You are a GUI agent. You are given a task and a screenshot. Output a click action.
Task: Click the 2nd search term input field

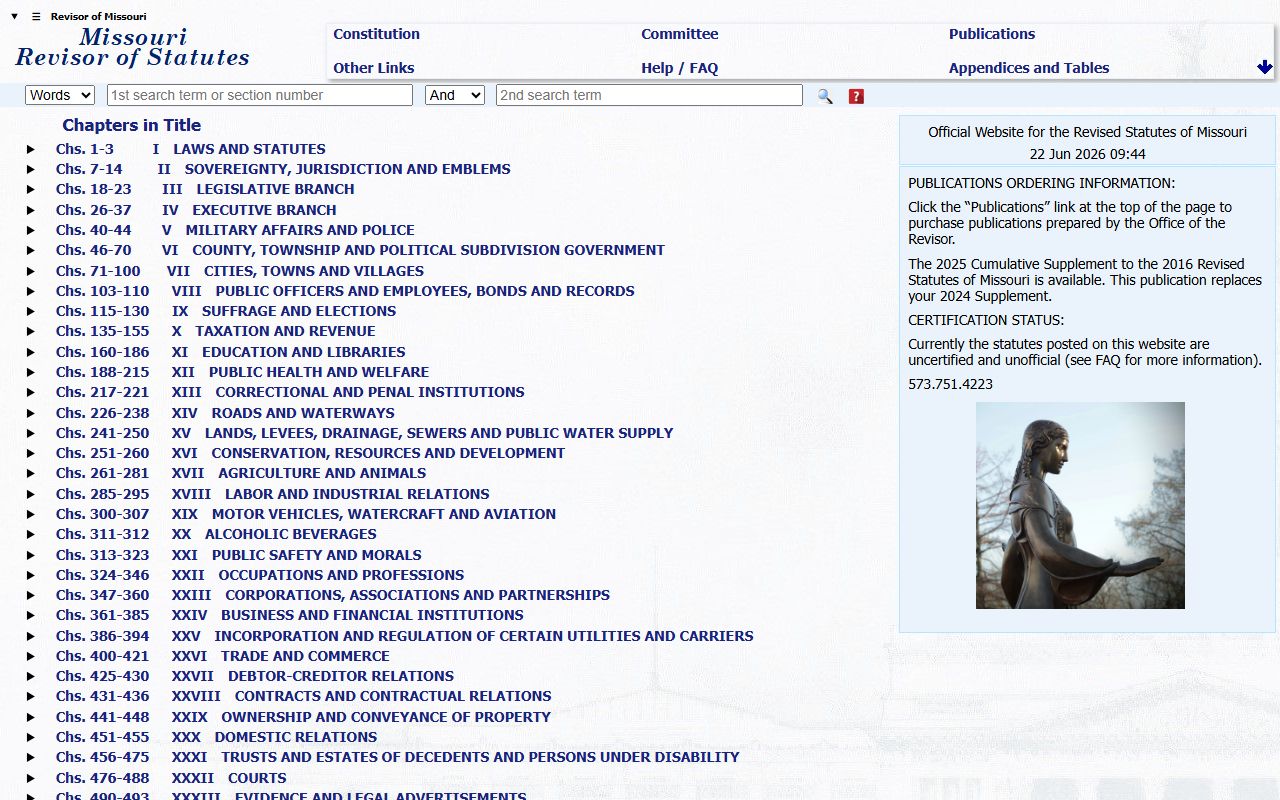(649, 95)
